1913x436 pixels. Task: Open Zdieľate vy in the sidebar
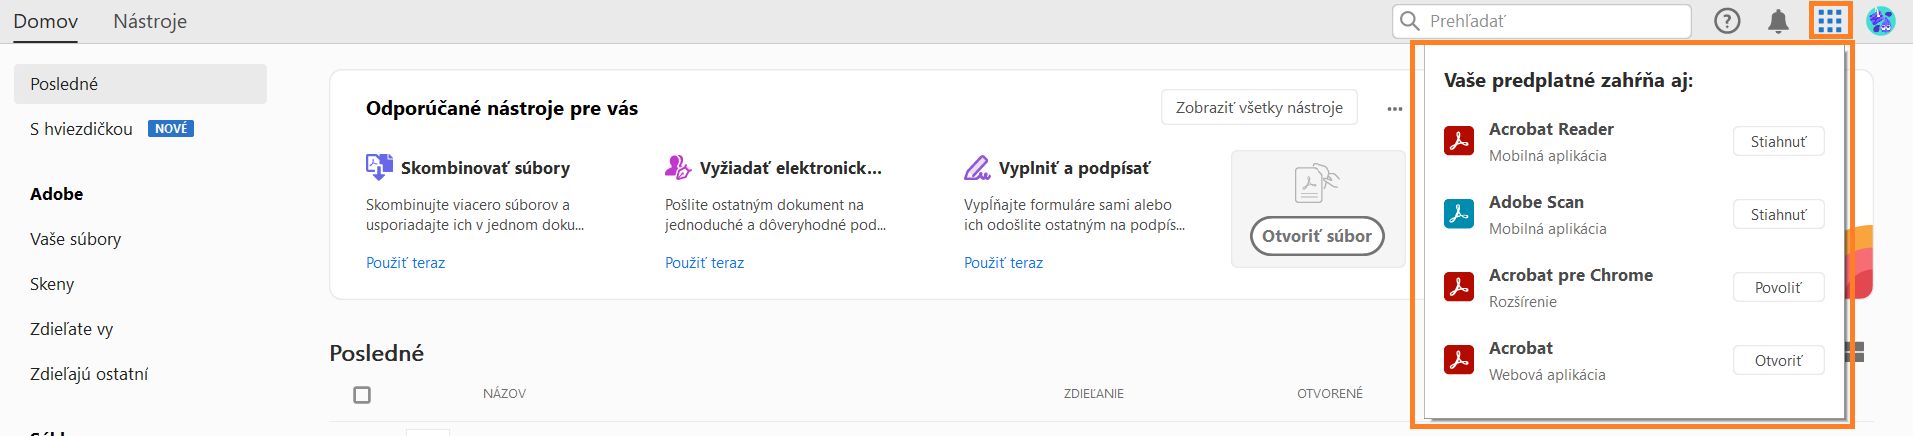coord(72,329)
